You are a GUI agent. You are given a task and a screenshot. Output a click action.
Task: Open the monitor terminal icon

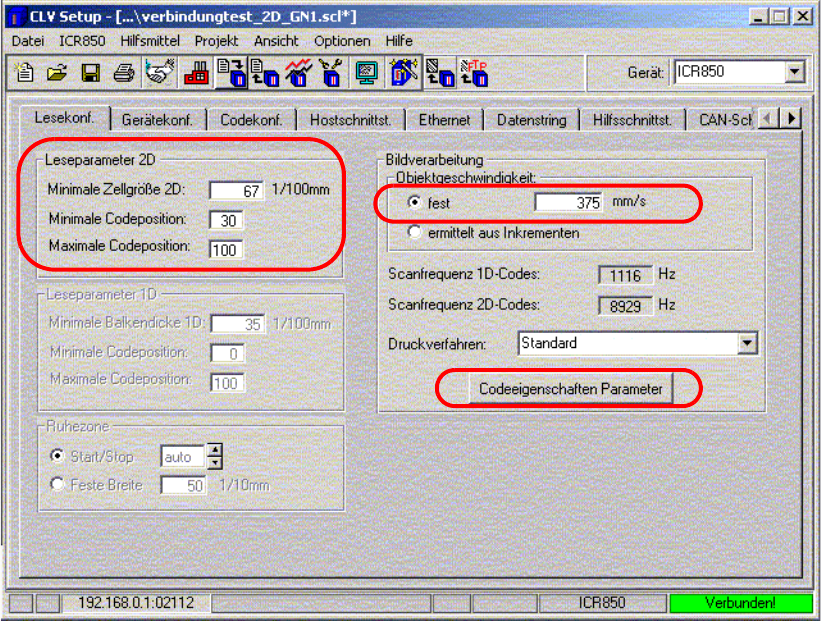pyautogui.click(x=367, y=72)
